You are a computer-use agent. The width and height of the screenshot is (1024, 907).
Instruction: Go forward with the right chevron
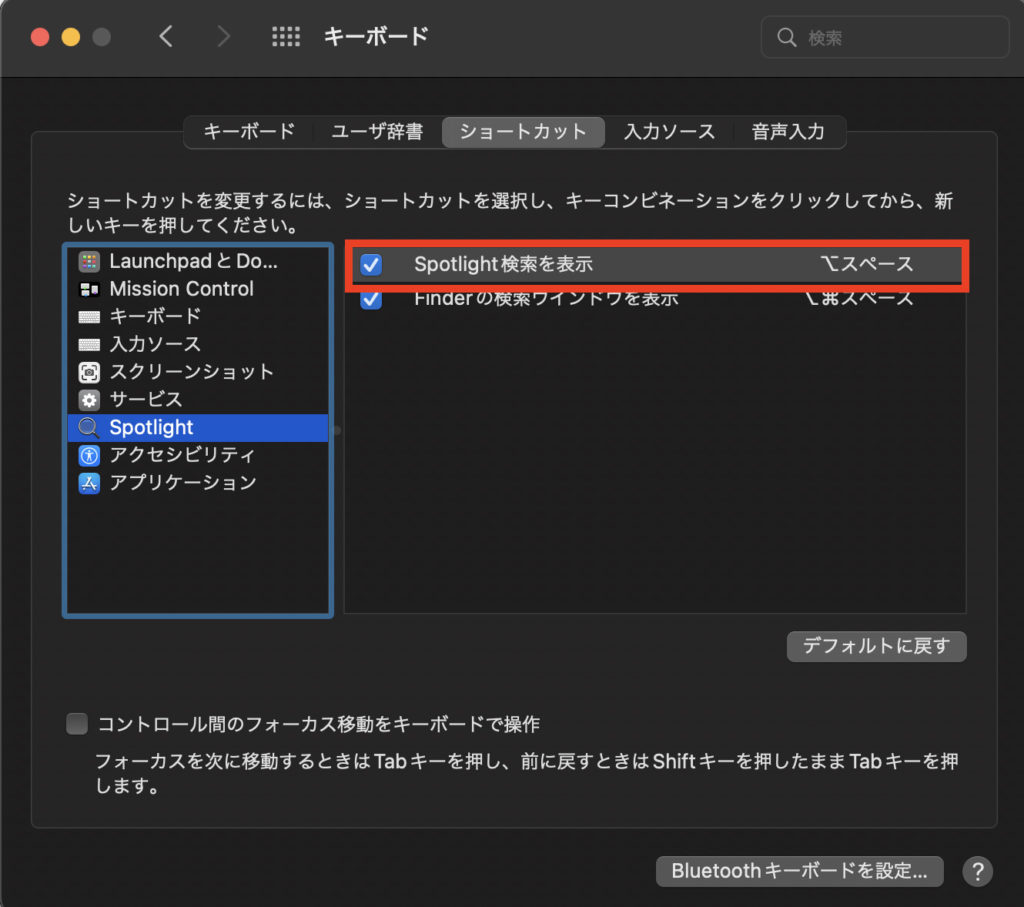click(223, 37)
